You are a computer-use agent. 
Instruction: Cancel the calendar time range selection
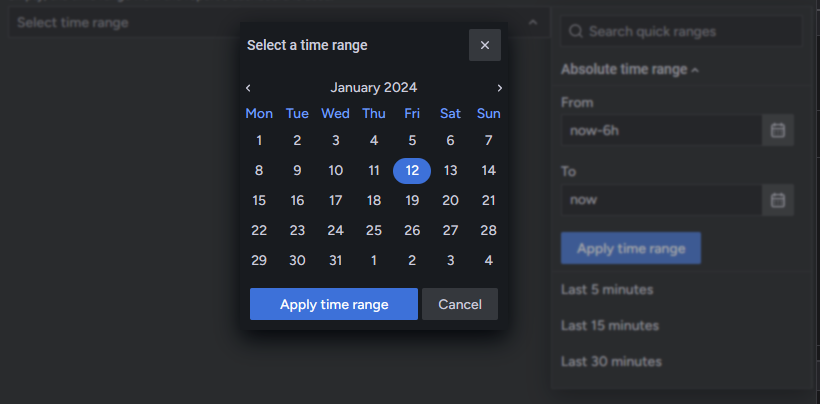460,304
